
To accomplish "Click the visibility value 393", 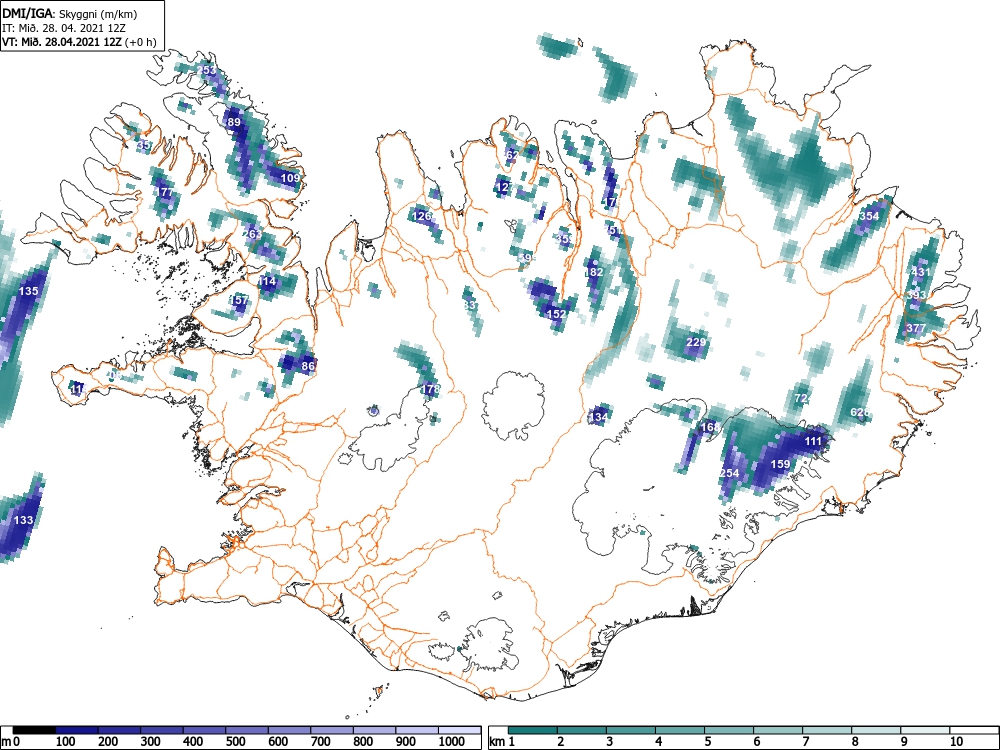I will [916, 295].
